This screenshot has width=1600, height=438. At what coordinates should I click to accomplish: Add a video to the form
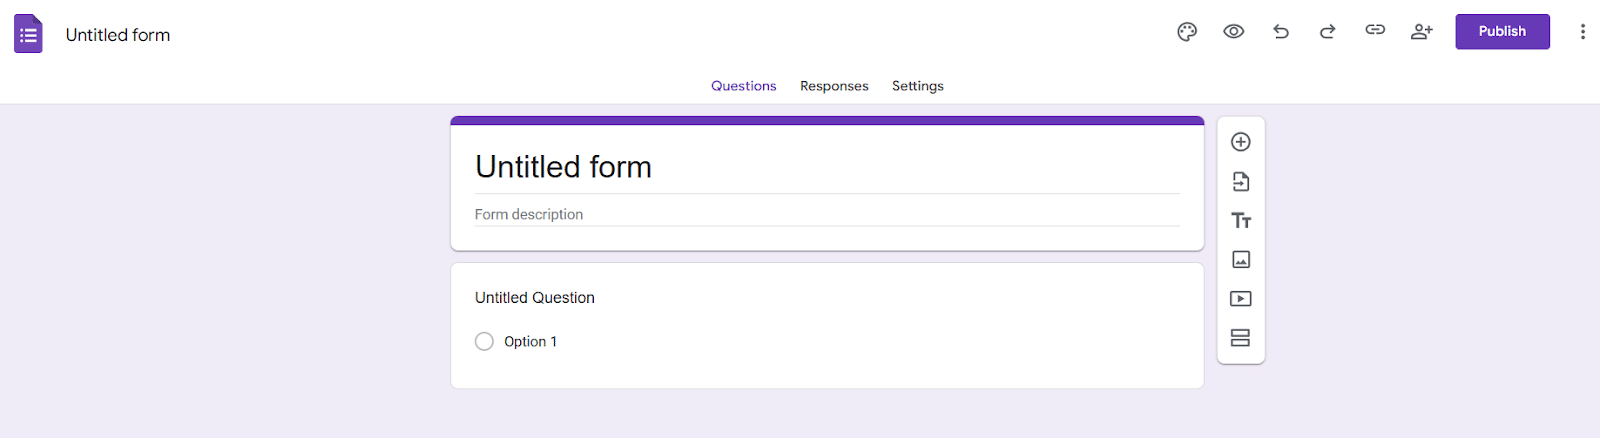(x=1241, y=299)
